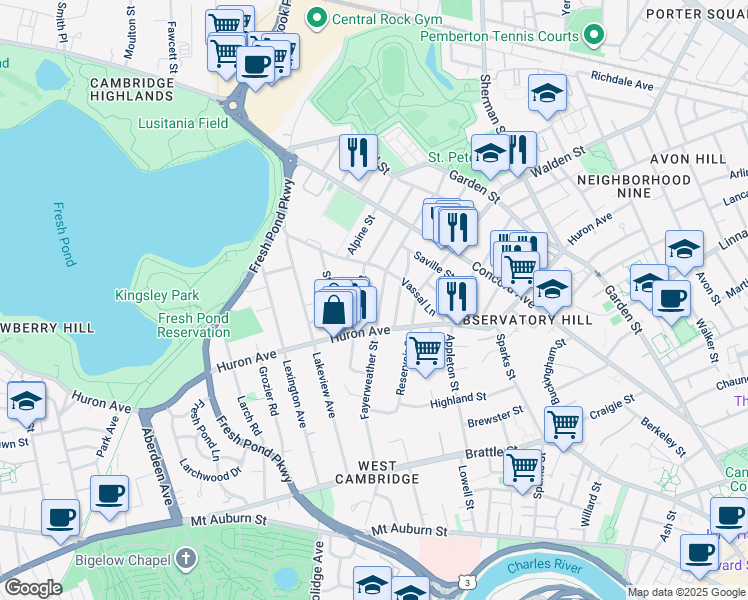Select the restaurant marker near Walden St
The image size is (748, 600).
point(518,151)
